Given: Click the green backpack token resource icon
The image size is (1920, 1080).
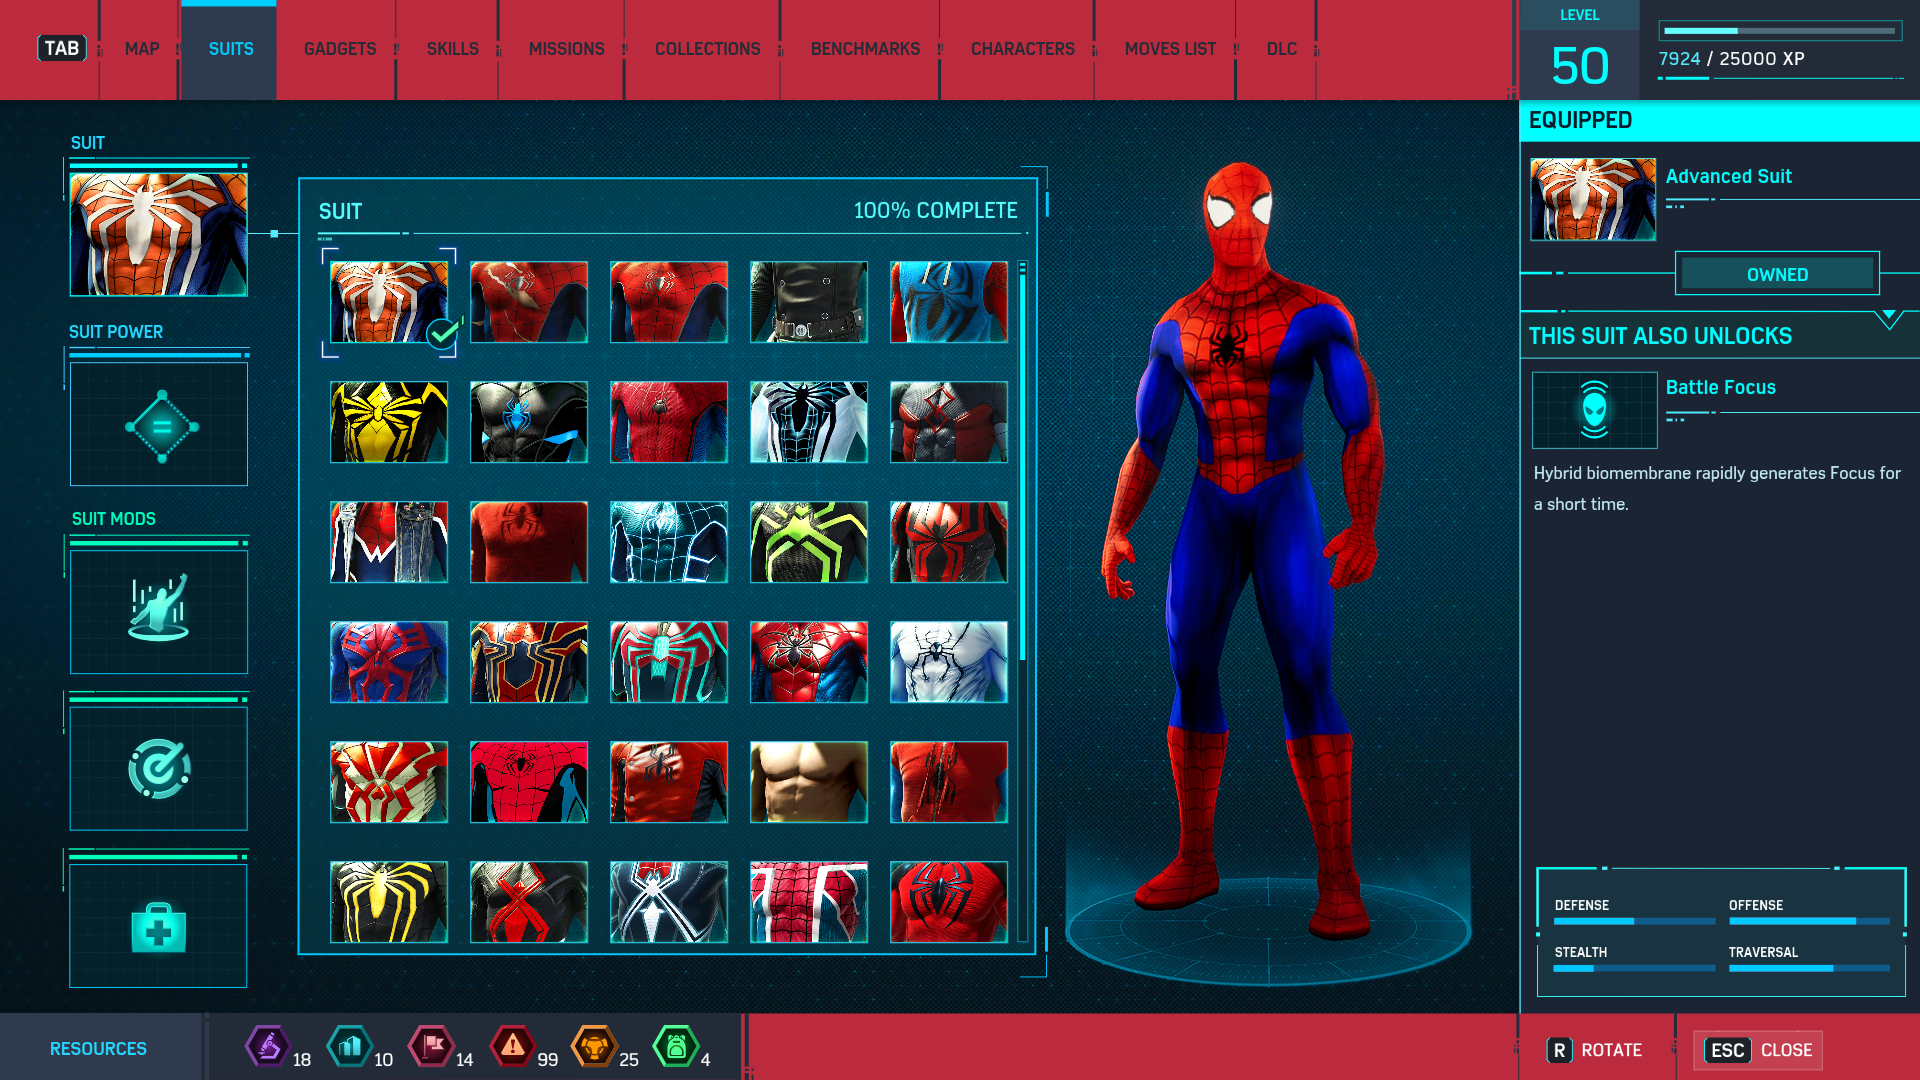Looking at the screenshot, I should tap(676, 1047).
